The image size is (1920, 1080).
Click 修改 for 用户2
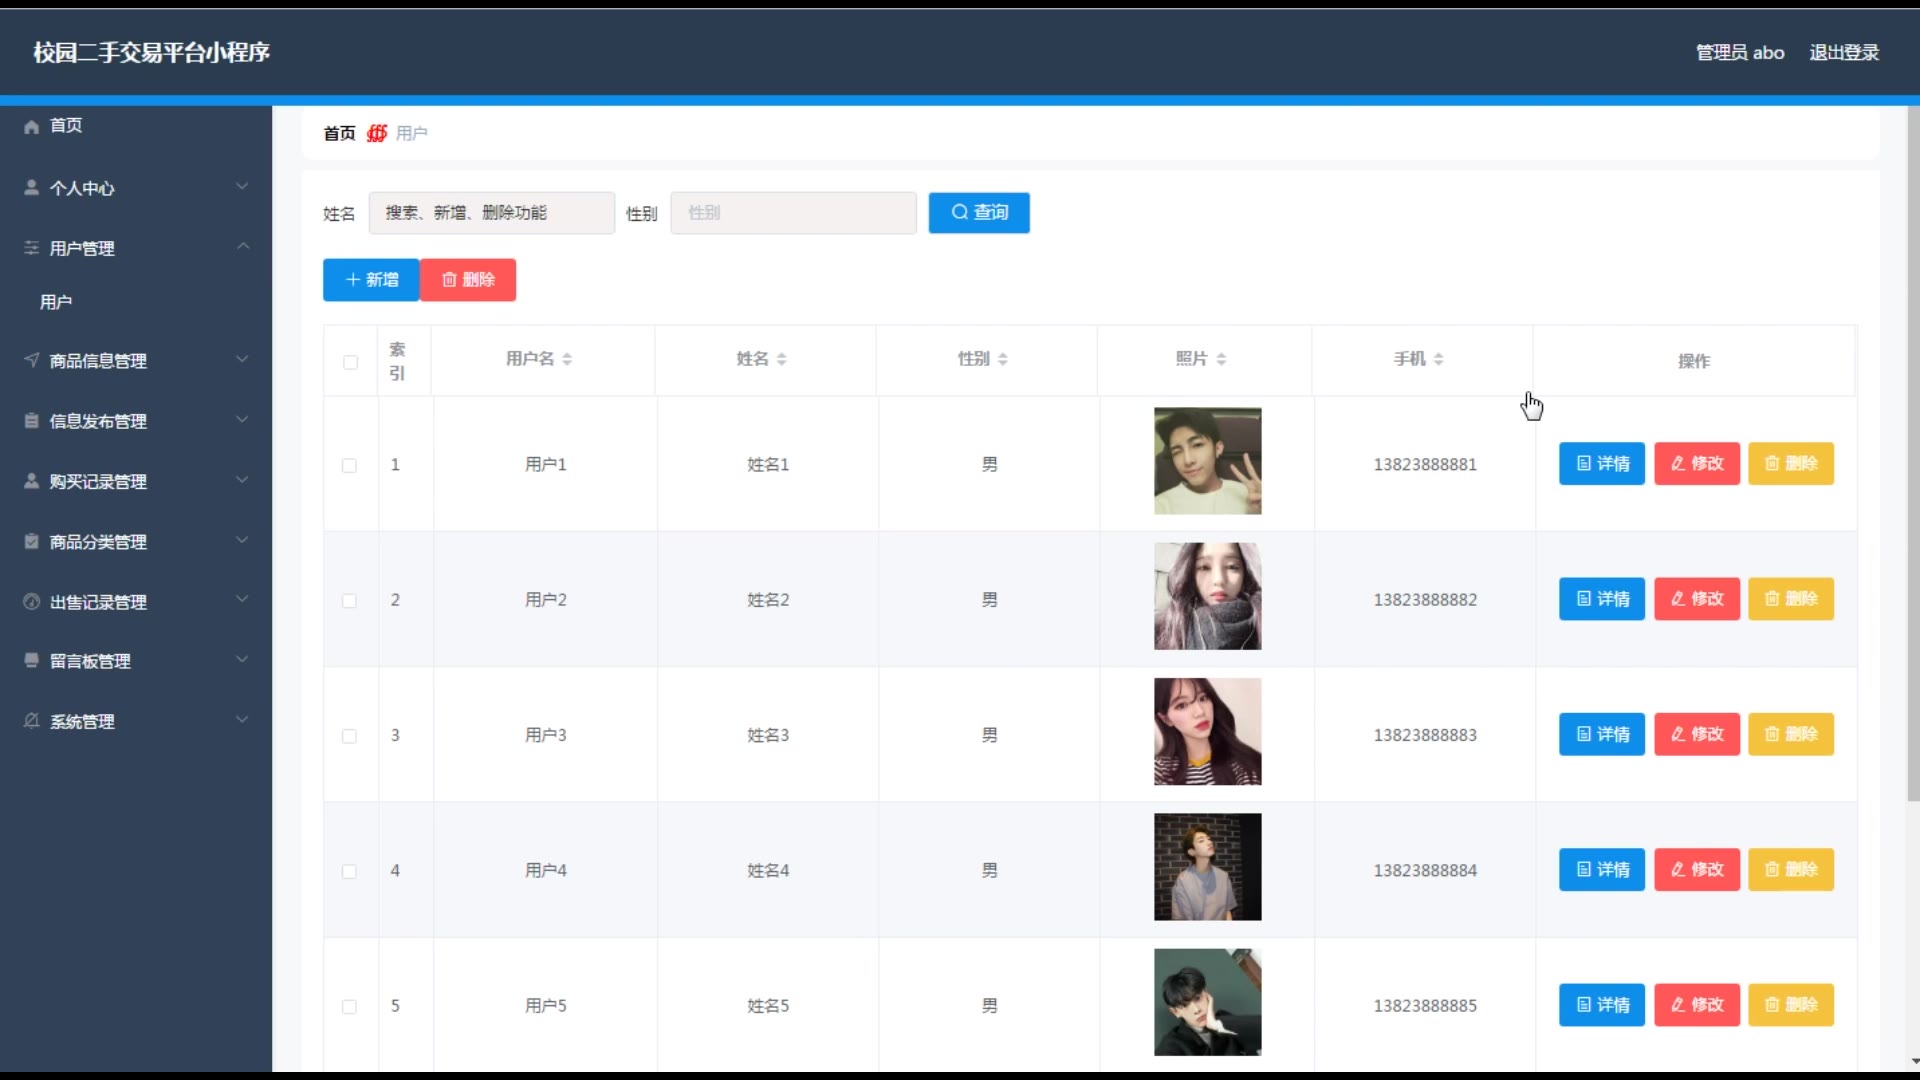point(1697,599)
